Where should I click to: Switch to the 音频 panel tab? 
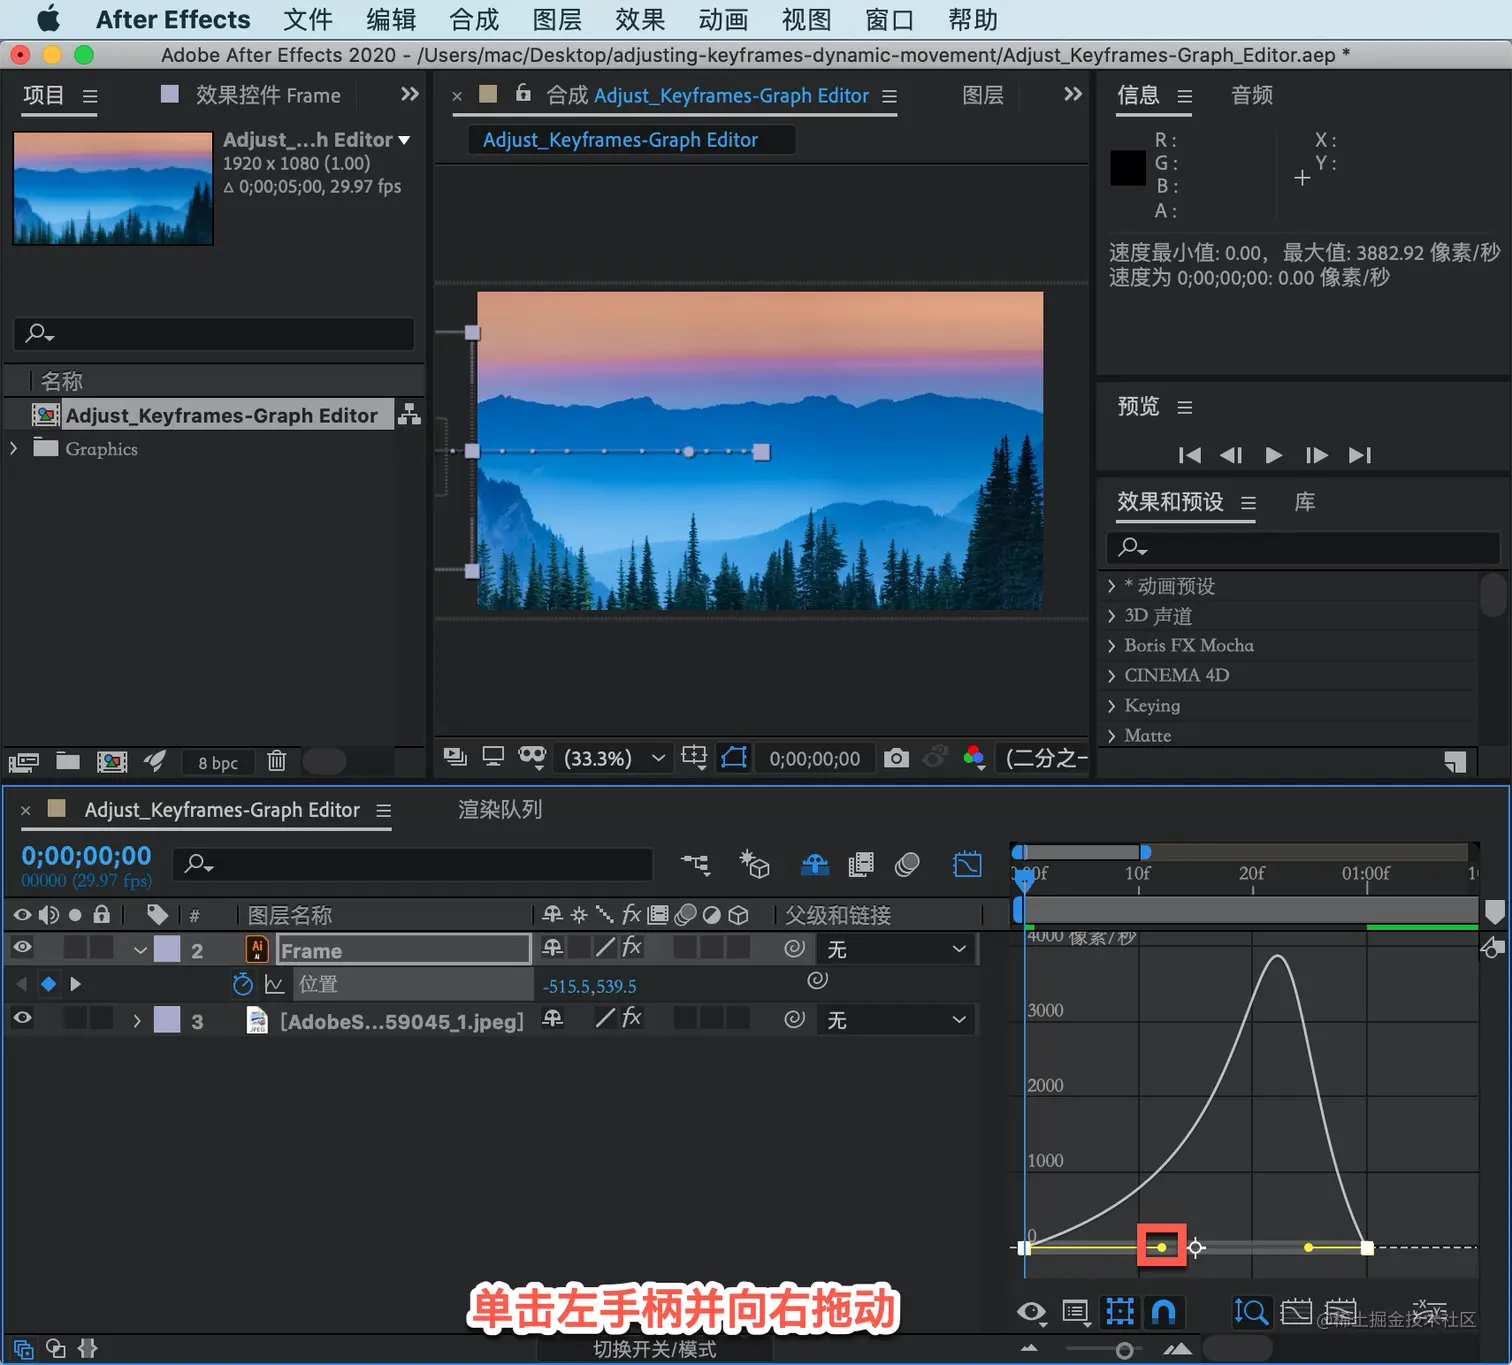tap(1252, 95)
